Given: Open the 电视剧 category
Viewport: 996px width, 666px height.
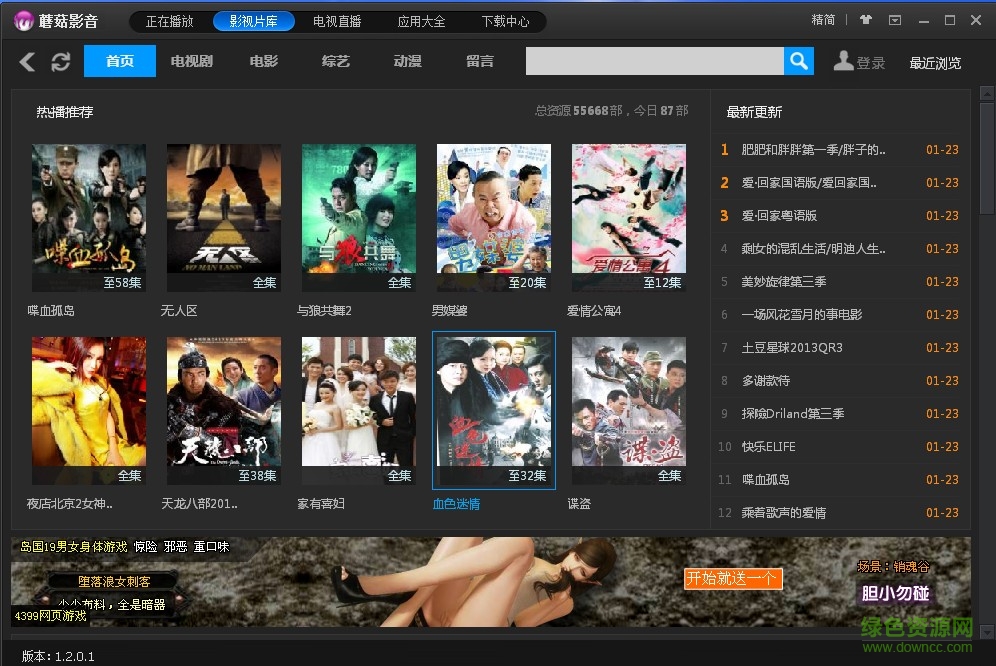Looking at the screenshot, I should 190,61.
